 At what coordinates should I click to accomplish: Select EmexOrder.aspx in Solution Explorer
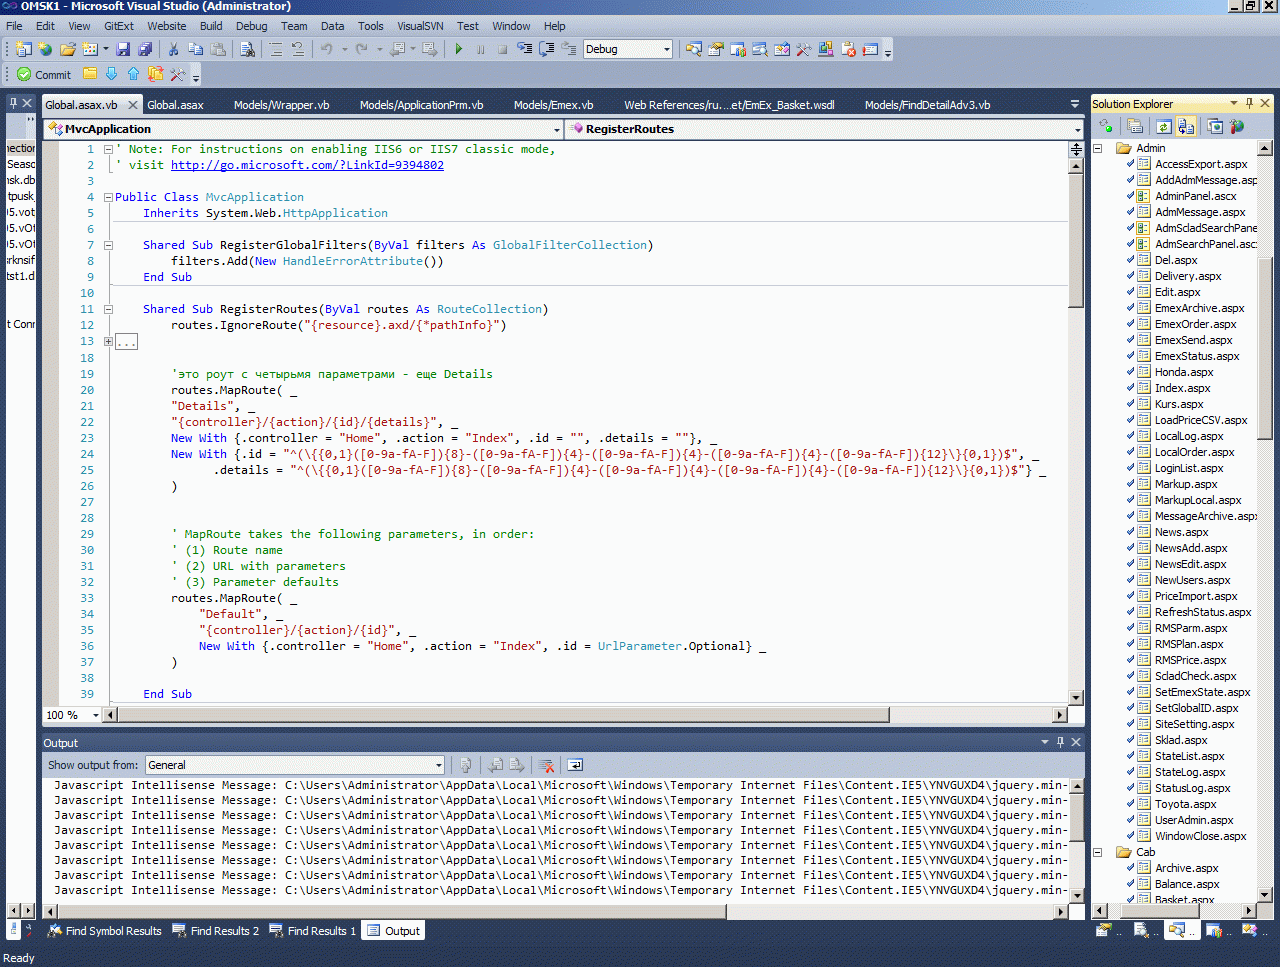click(1195, 324)
